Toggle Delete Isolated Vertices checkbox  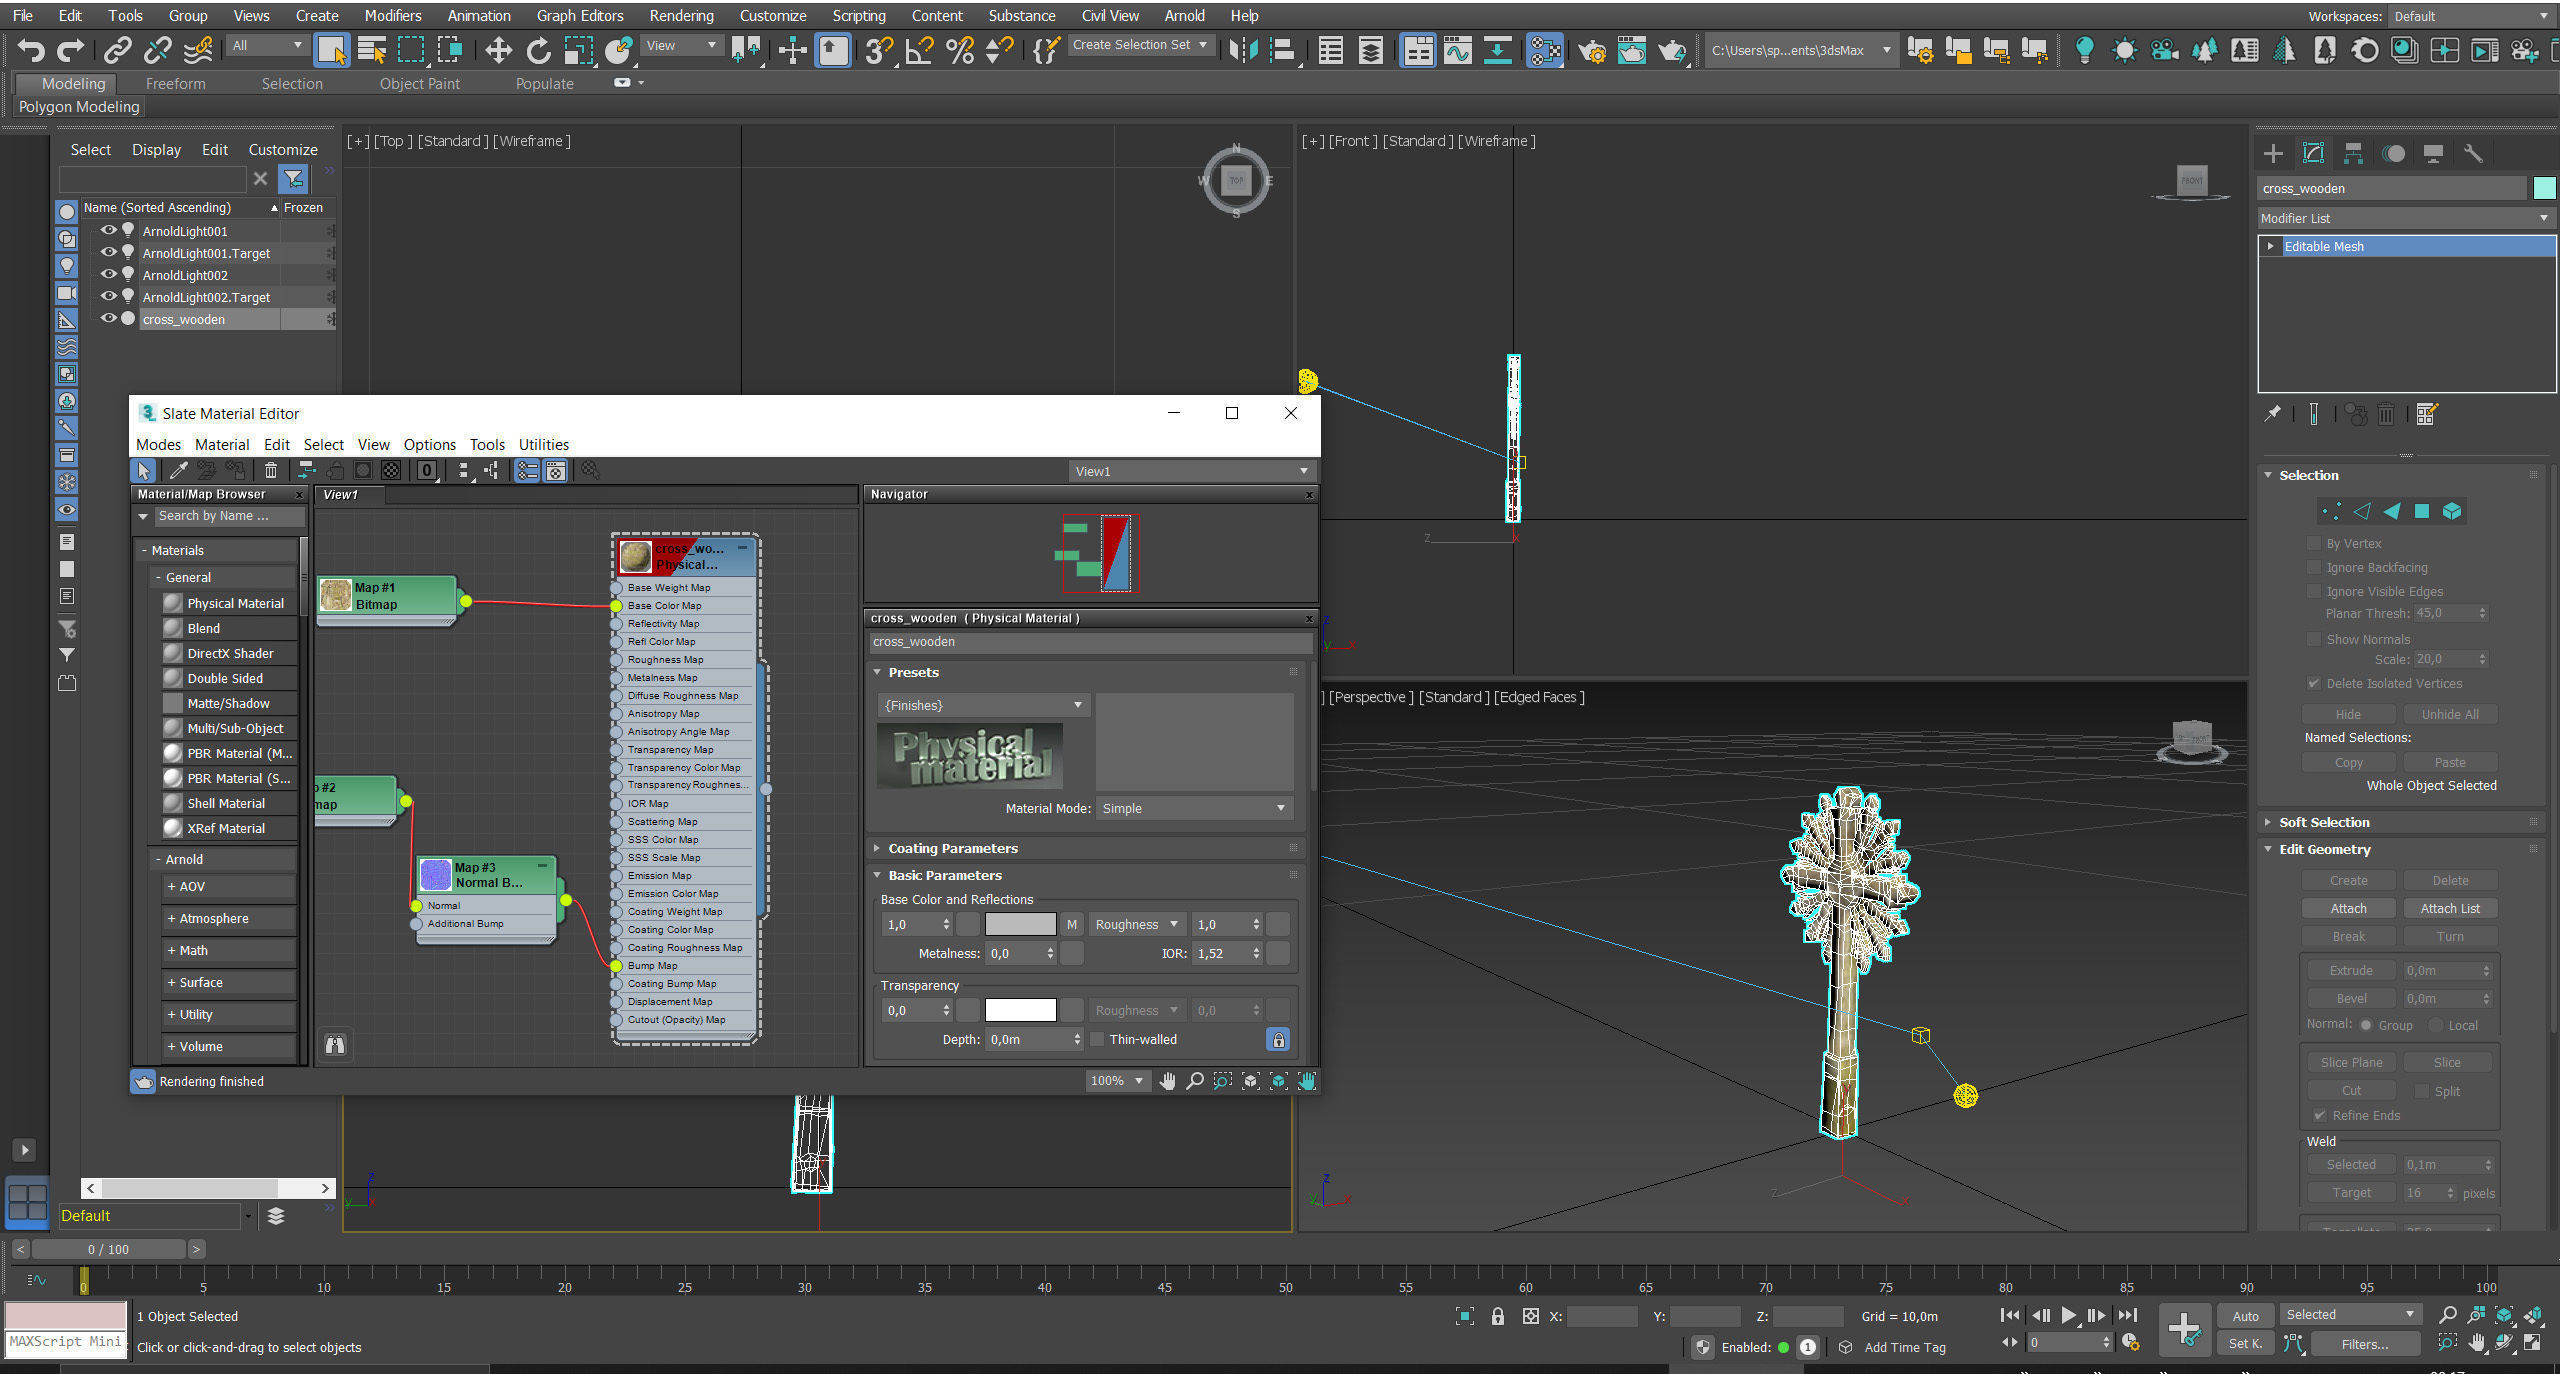[2313, 683]
